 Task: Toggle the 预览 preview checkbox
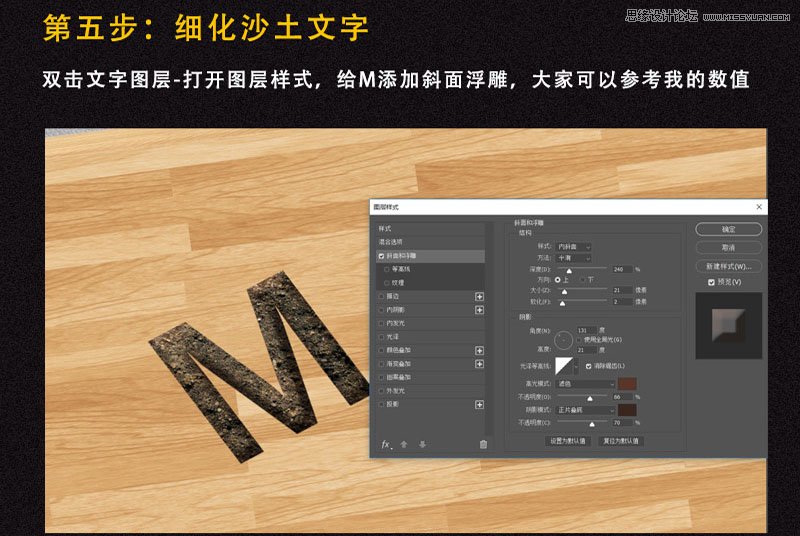(711, 282)
